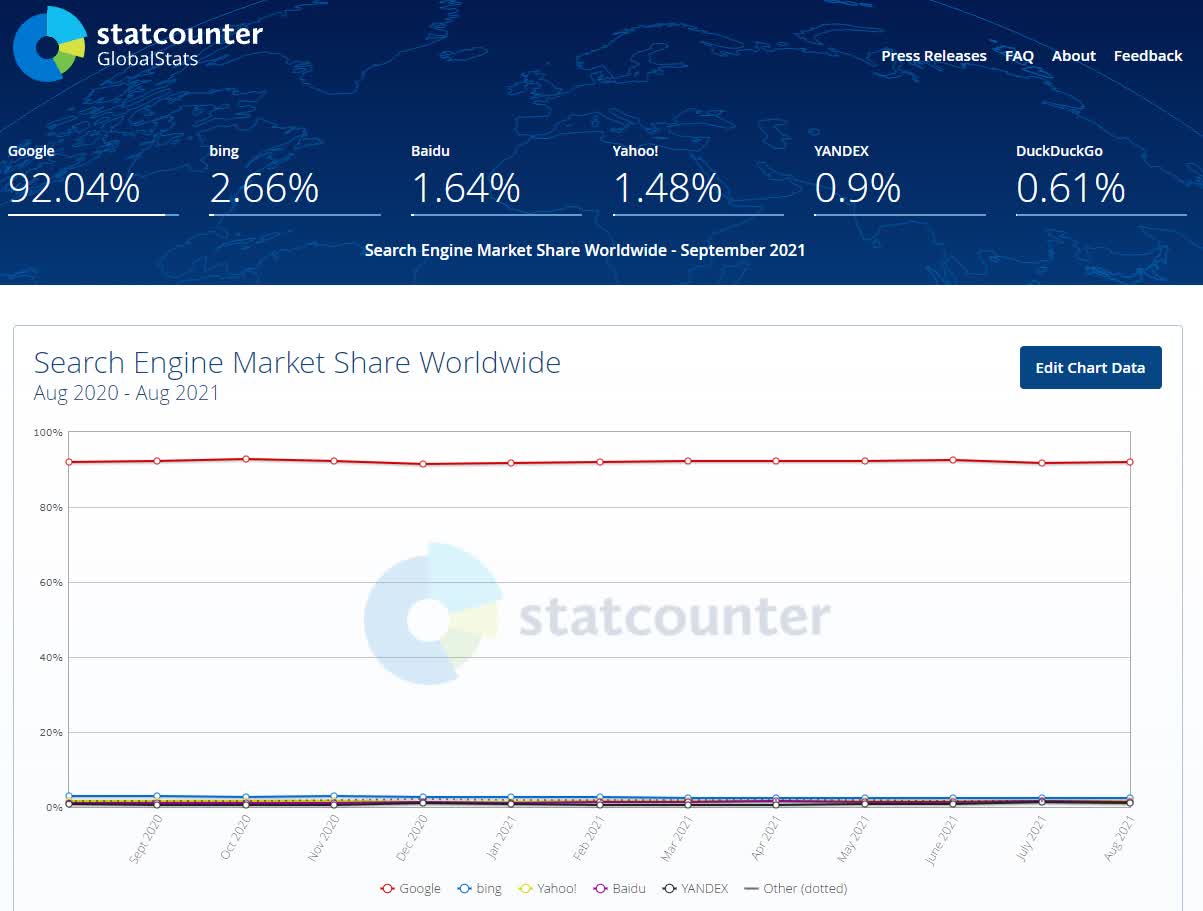The height and width of the screenshot is (911, 1203).
Task: Select the bing 2.66% stat
Action: (x=295, y=179)
